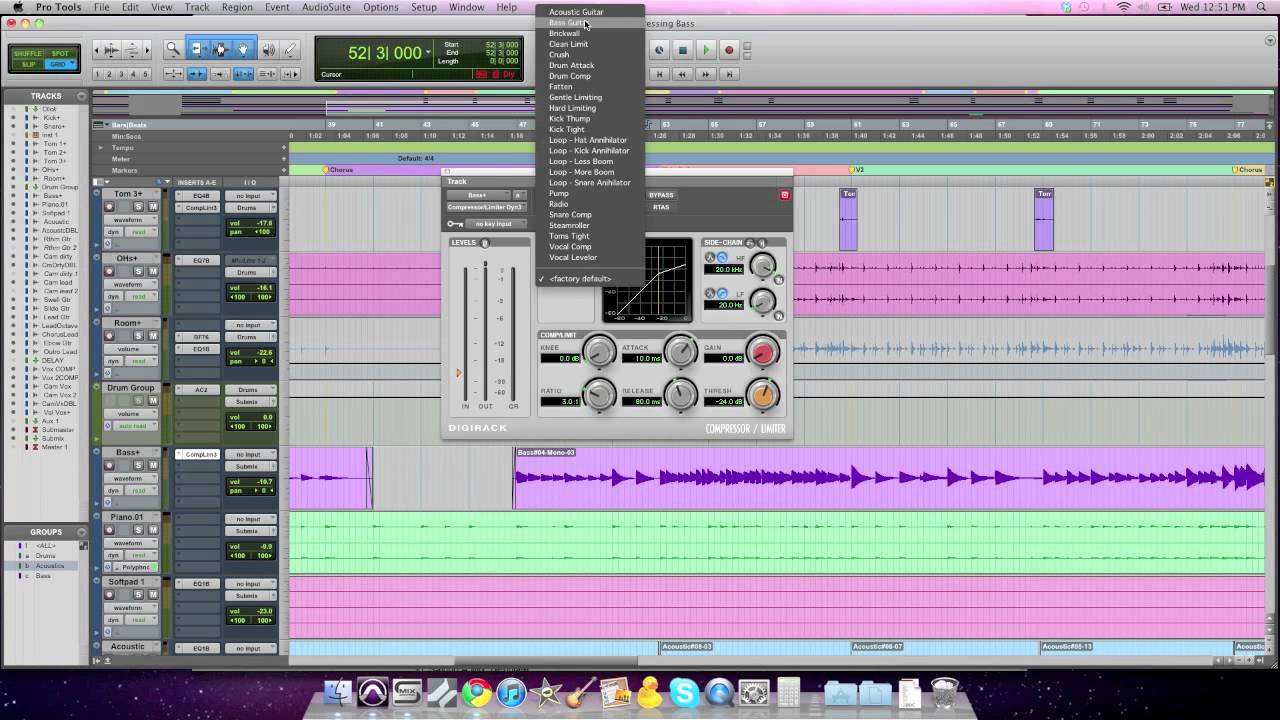The width and height of the screenshot is (1280, 720).
Task: Open main counter format dropdown arrow
Action: 428,52
